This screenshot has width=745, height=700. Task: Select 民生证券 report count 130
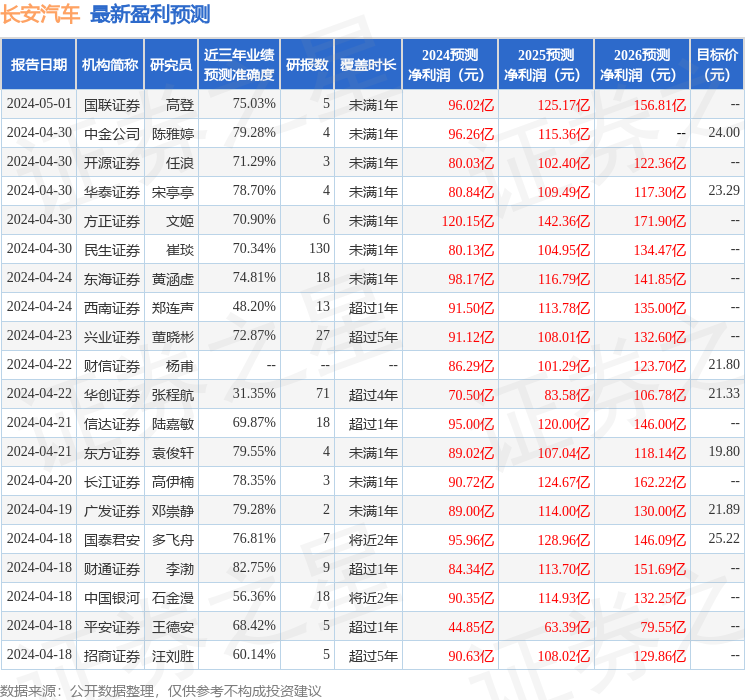[319, 249]
